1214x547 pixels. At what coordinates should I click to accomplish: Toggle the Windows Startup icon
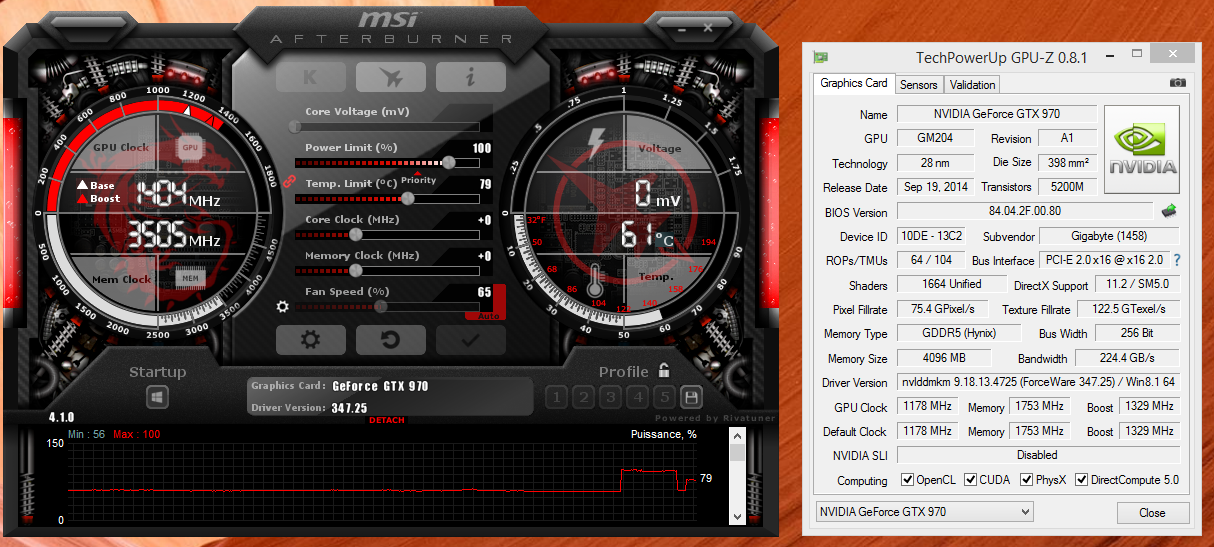pyautogui.click(x=158, y=398)
